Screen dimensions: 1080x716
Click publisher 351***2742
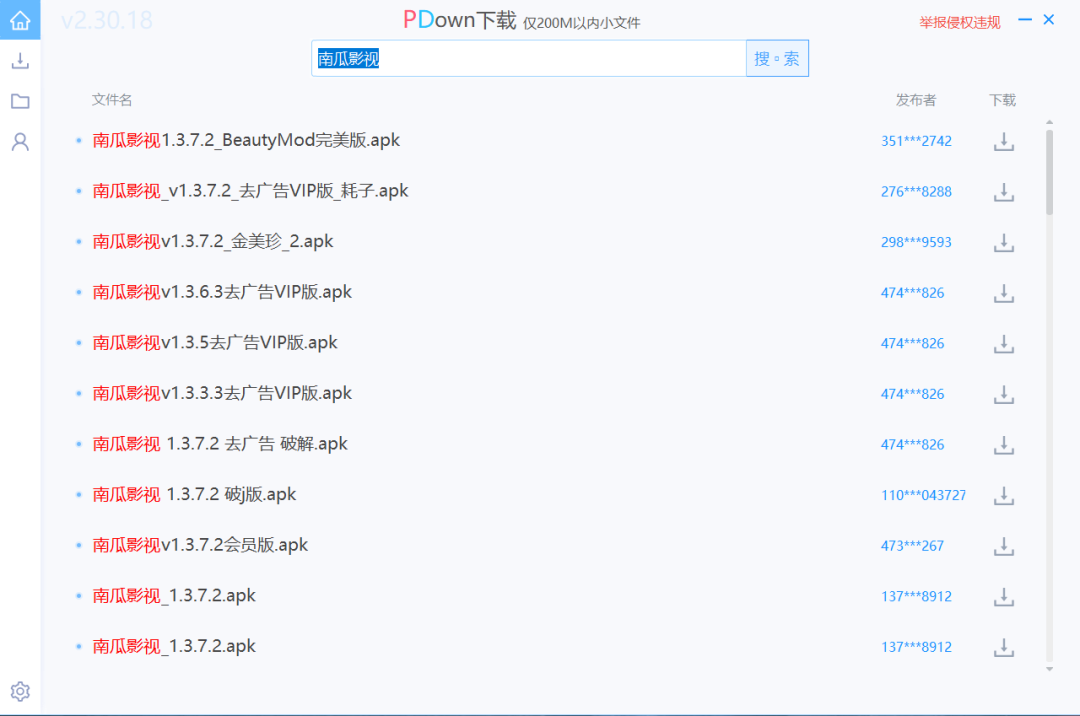pos(916,141)
